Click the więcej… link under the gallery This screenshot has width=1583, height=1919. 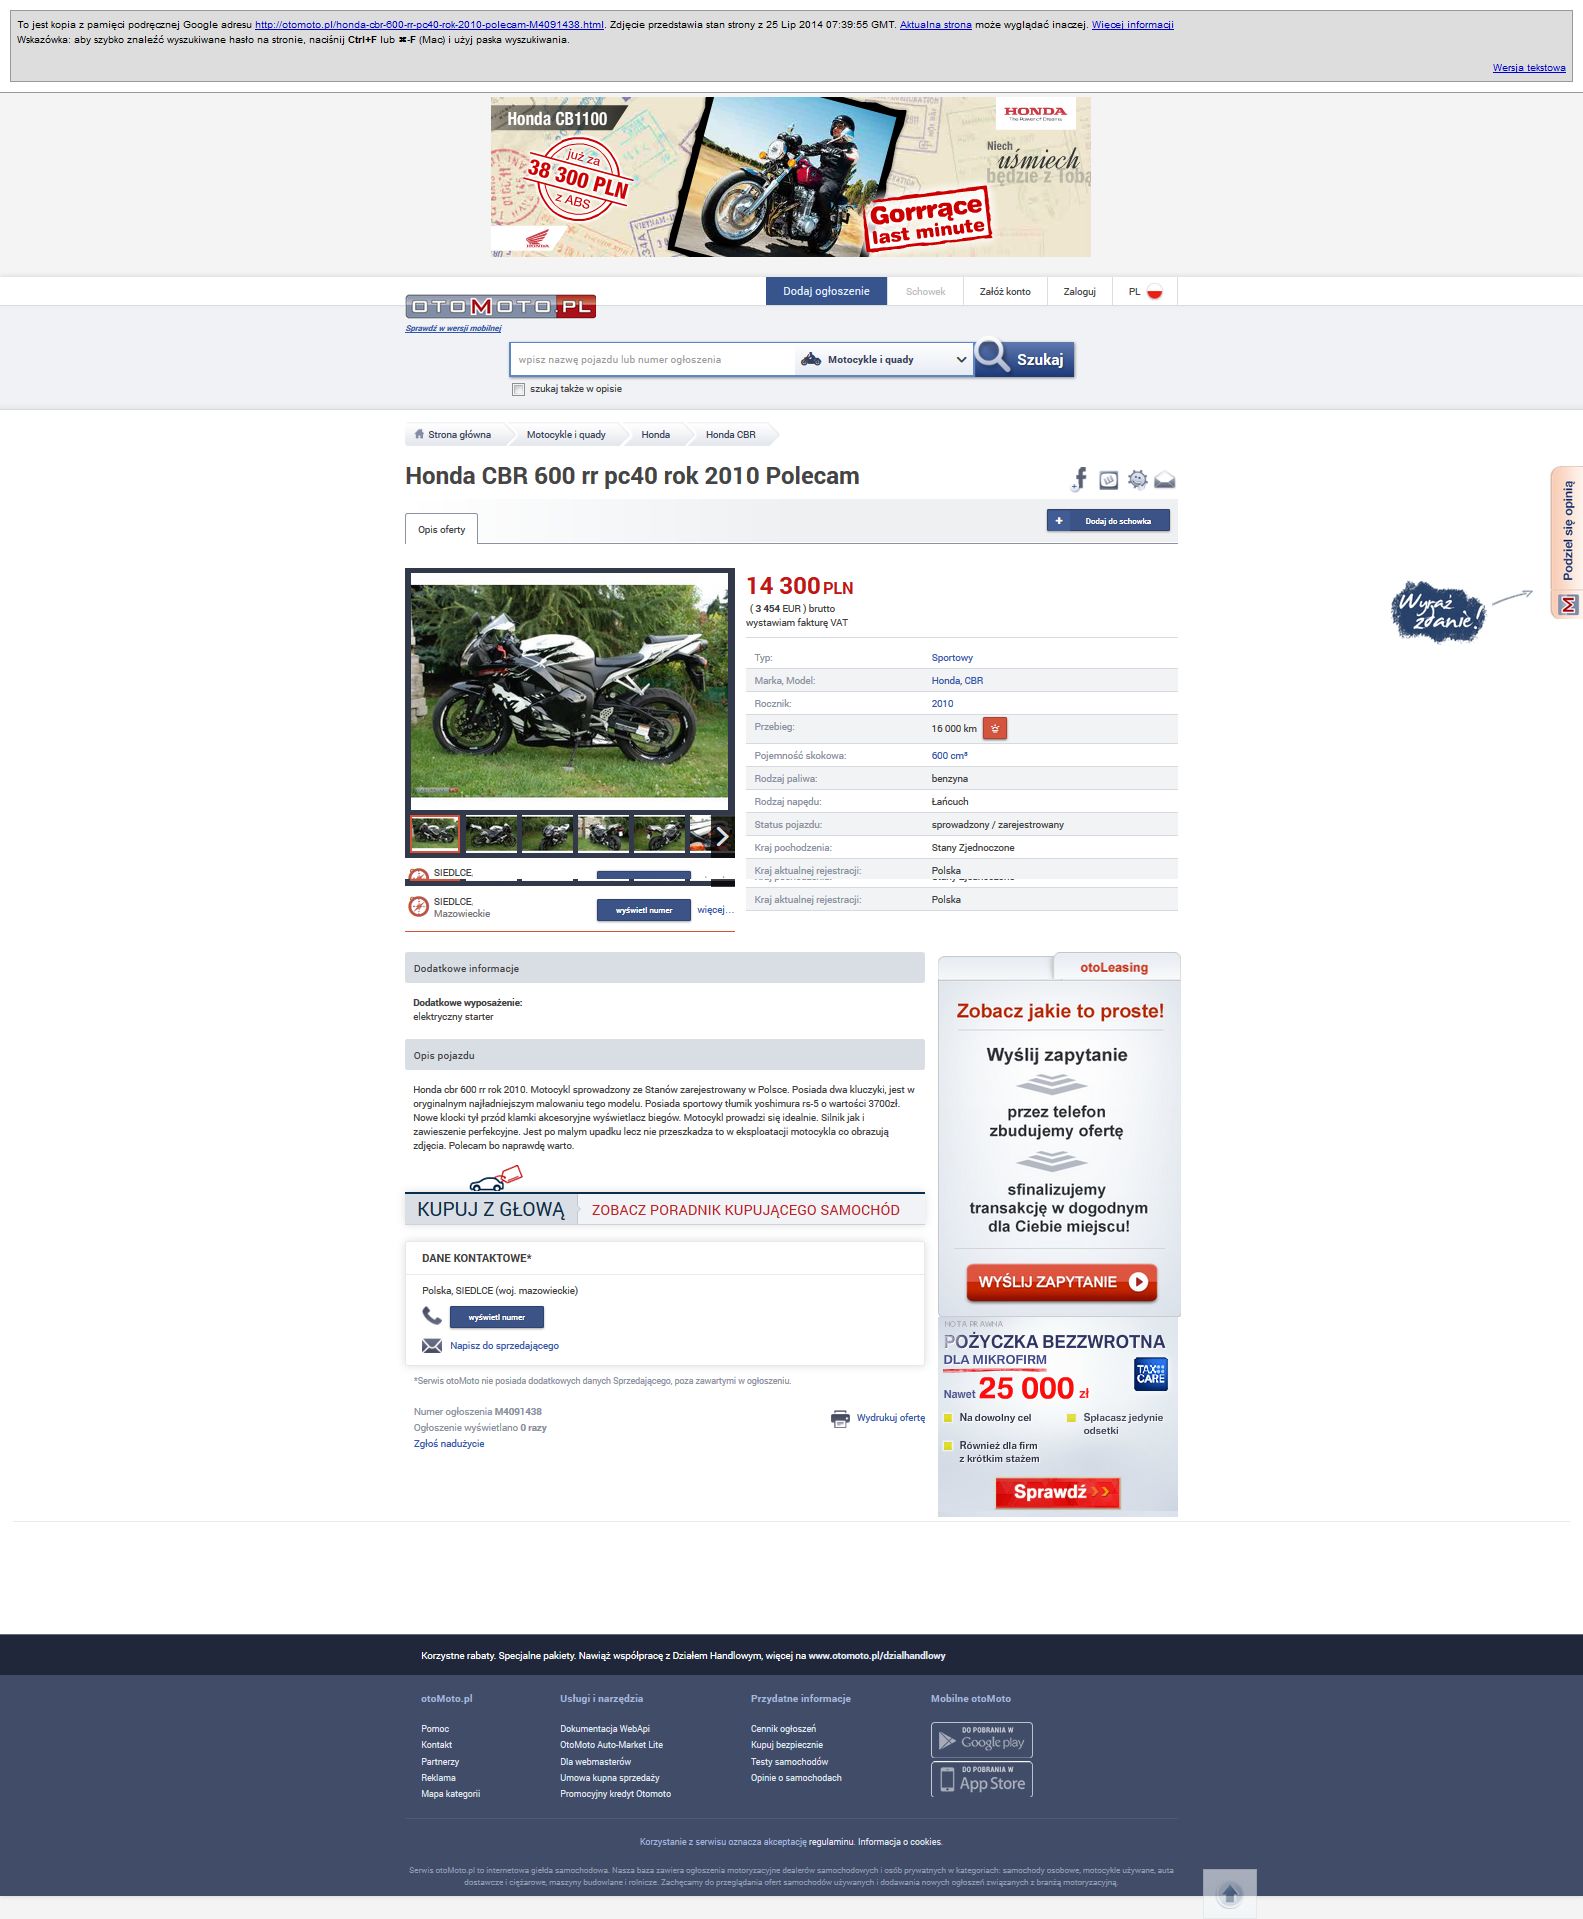(715, 909)
